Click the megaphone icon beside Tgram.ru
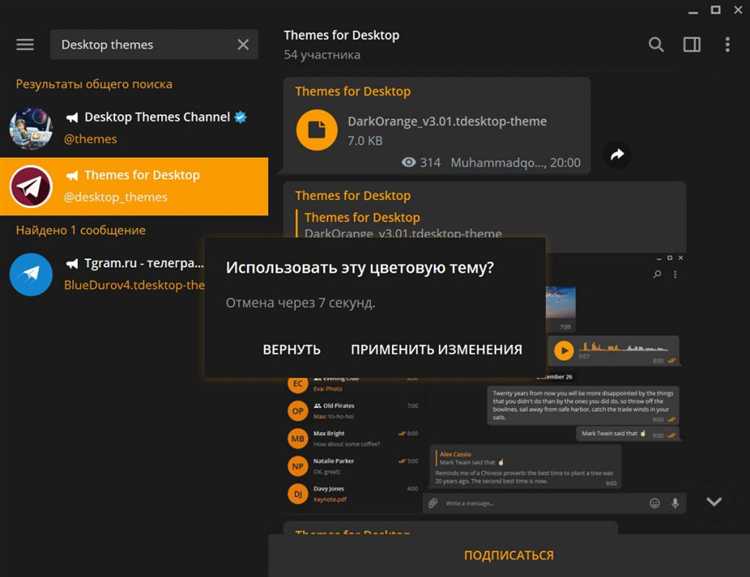Screen dimensions: 750x577 [x=72, y=264]
